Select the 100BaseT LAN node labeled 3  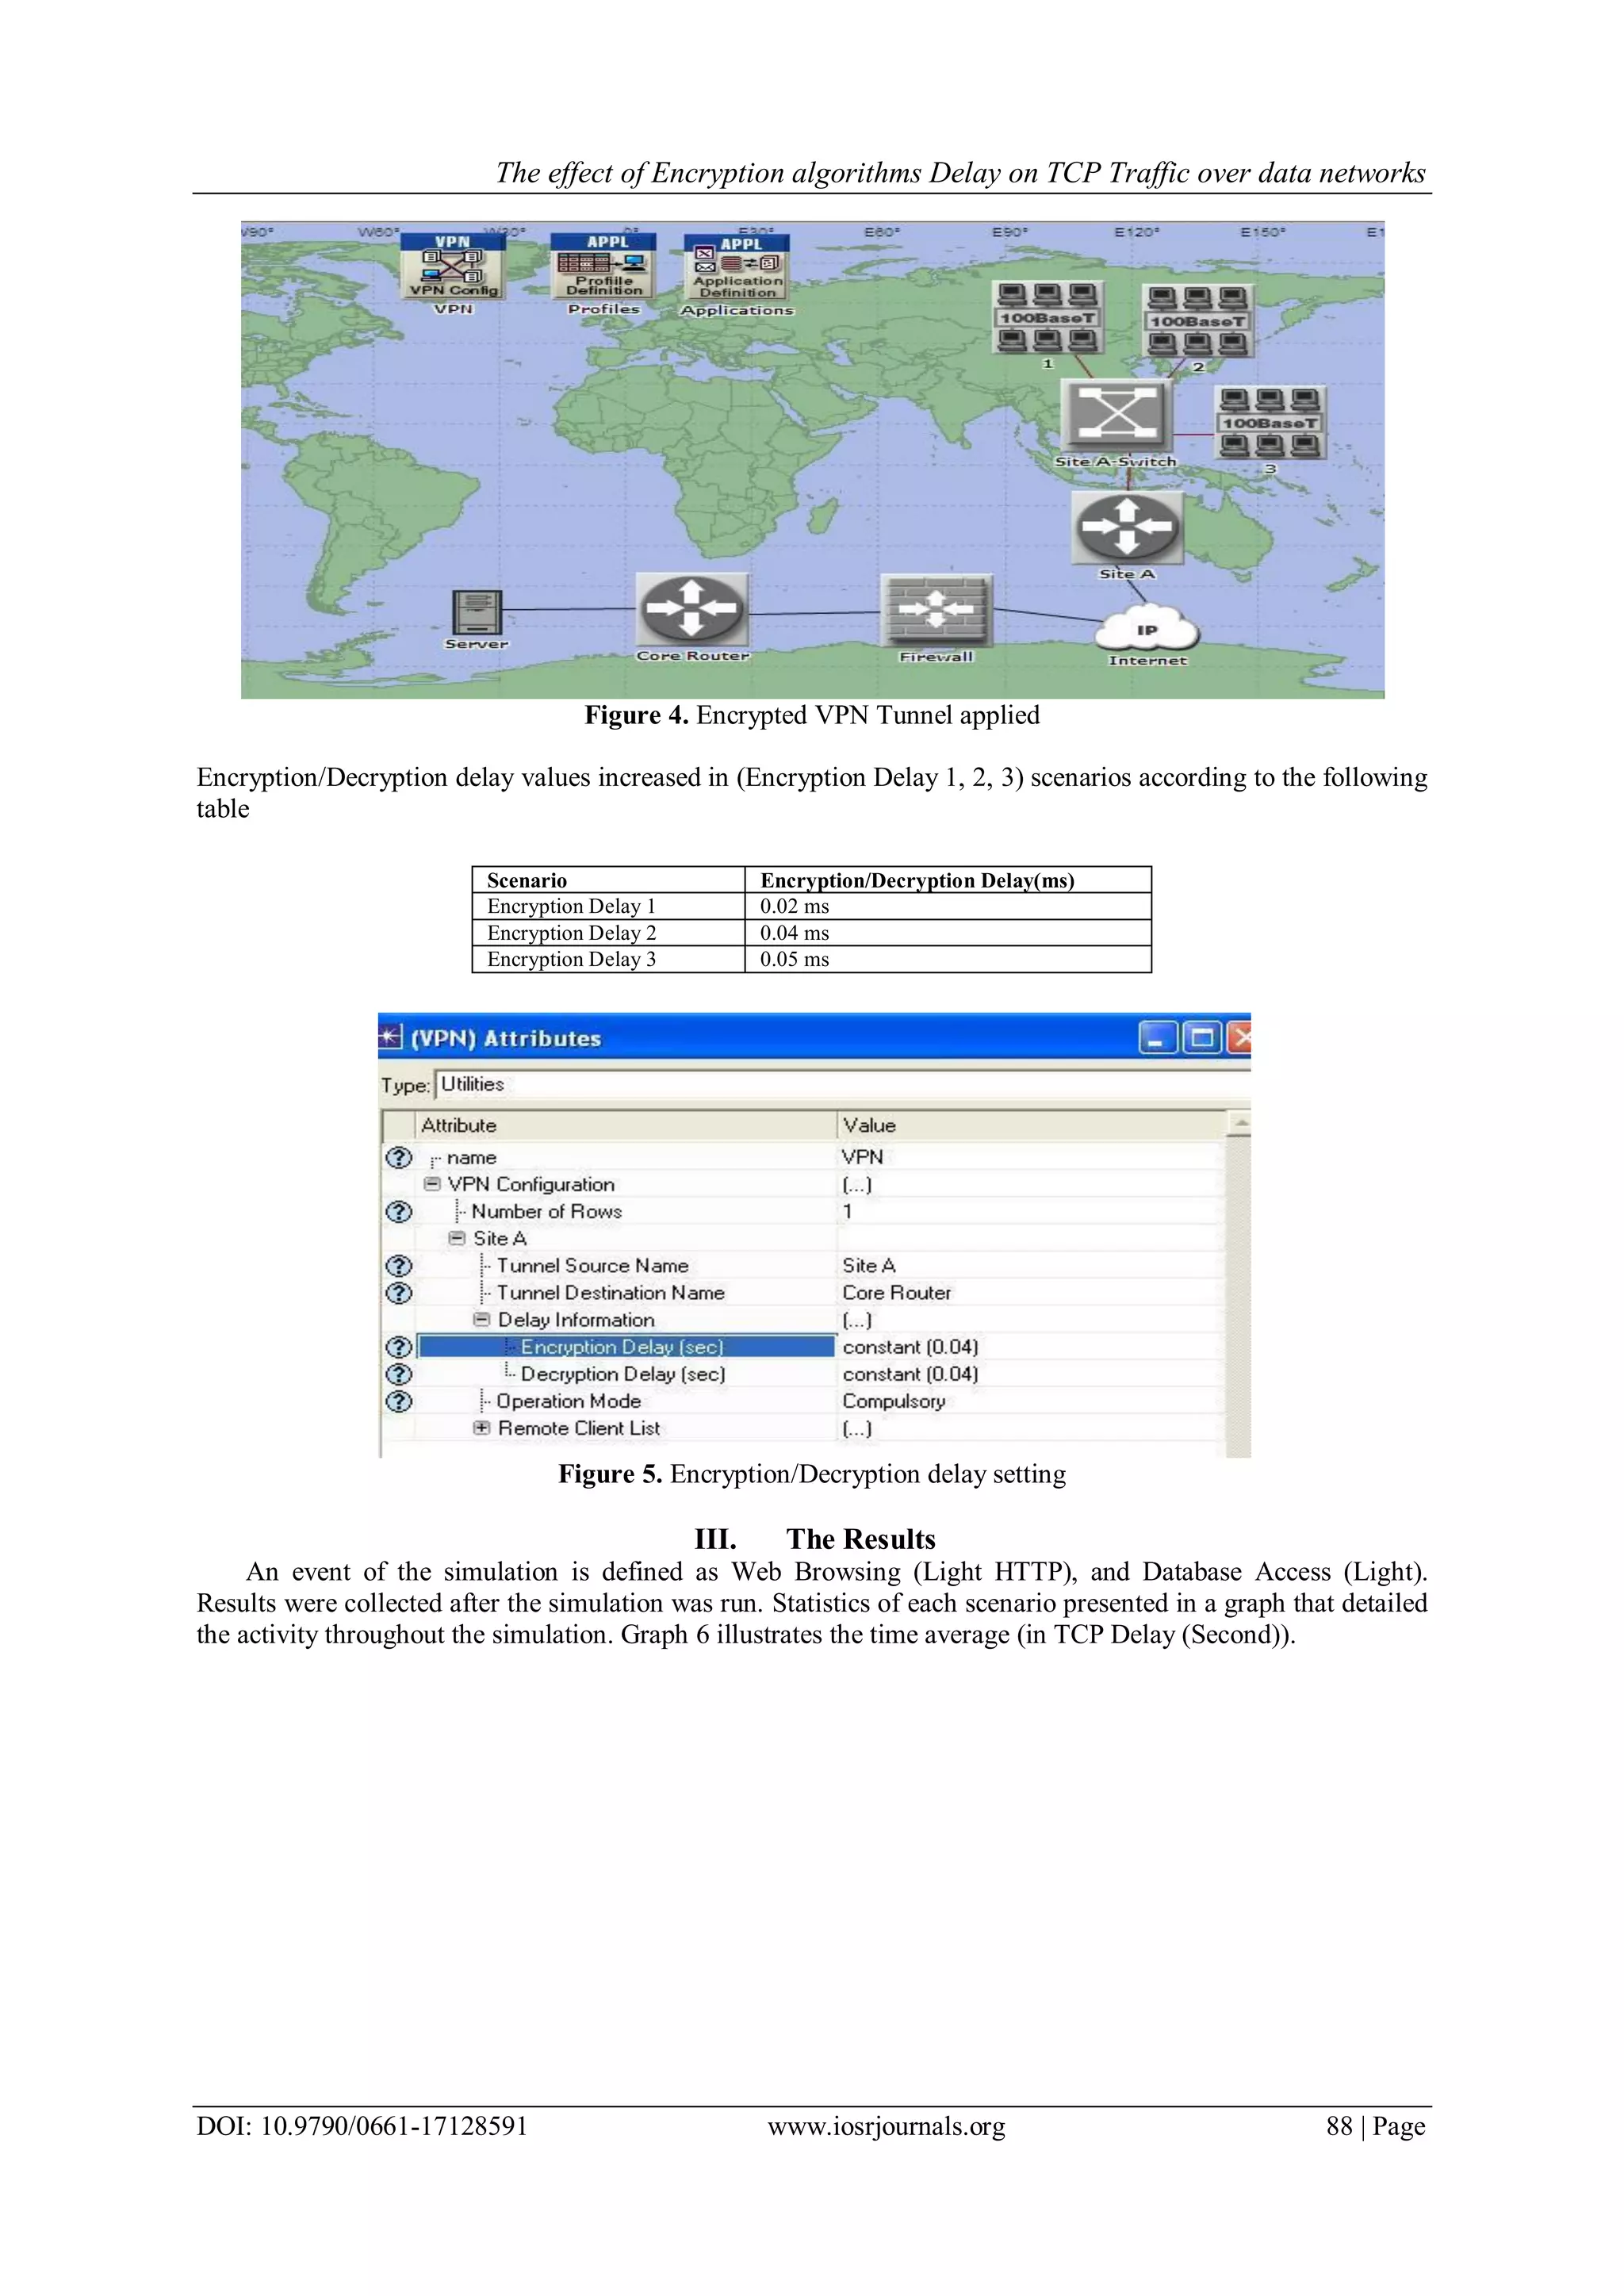[x=1270, y=423]
